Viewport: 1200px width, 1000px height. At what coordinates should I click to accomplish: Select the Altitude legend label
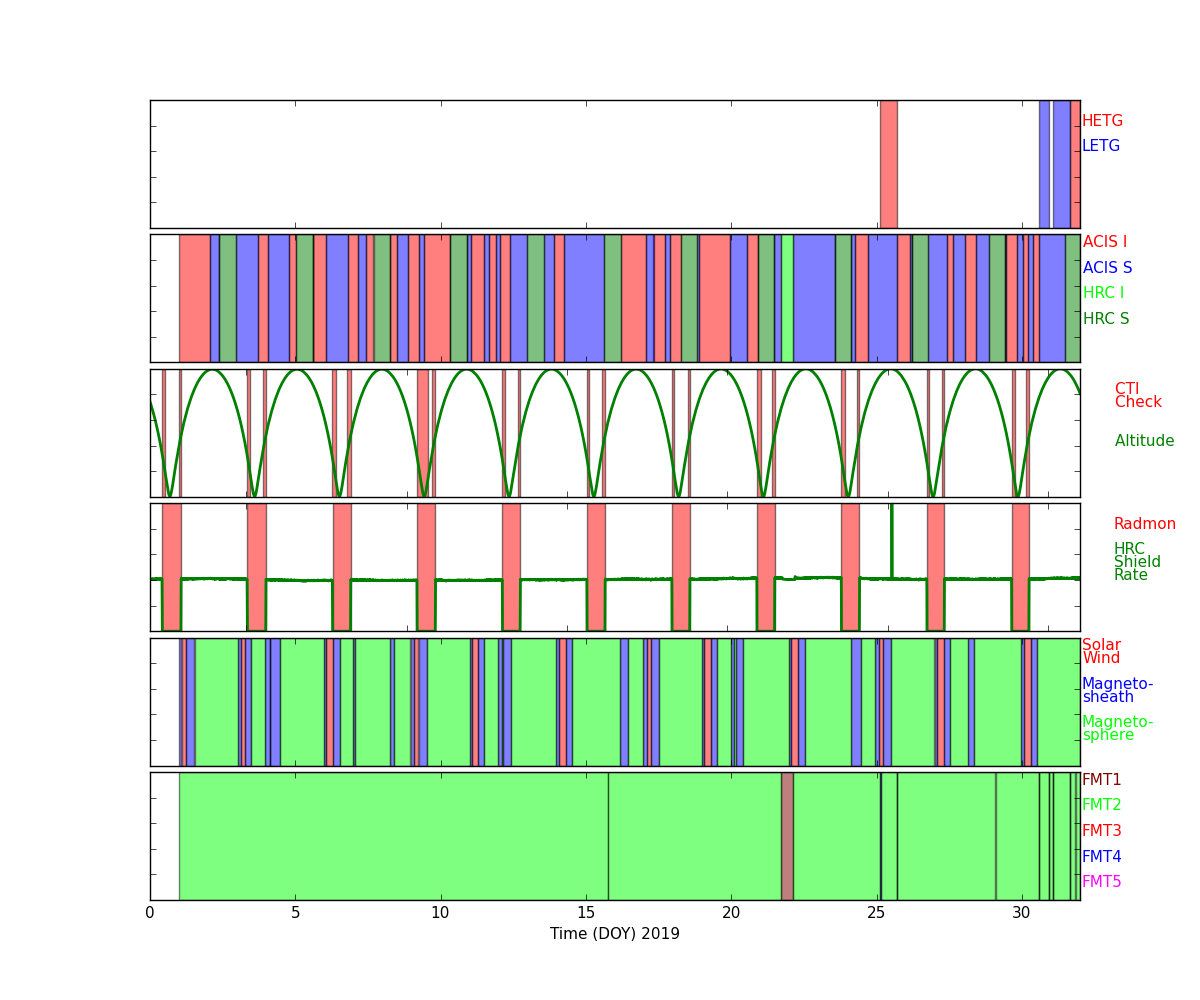point(1144,441)
